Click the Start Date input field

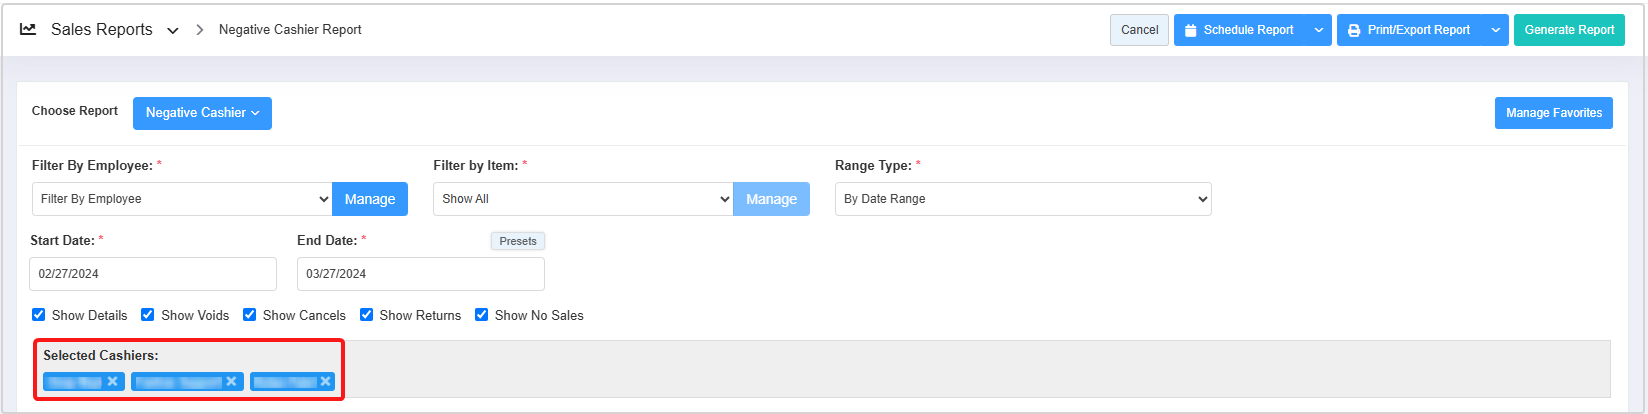point(152,274)
